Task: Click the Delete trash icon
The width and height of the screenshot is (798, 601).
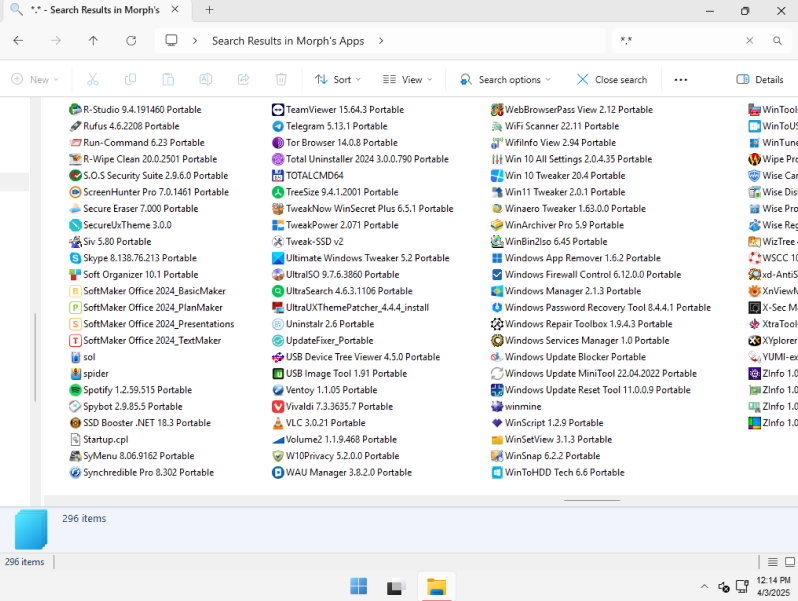Action: point(281,79)
